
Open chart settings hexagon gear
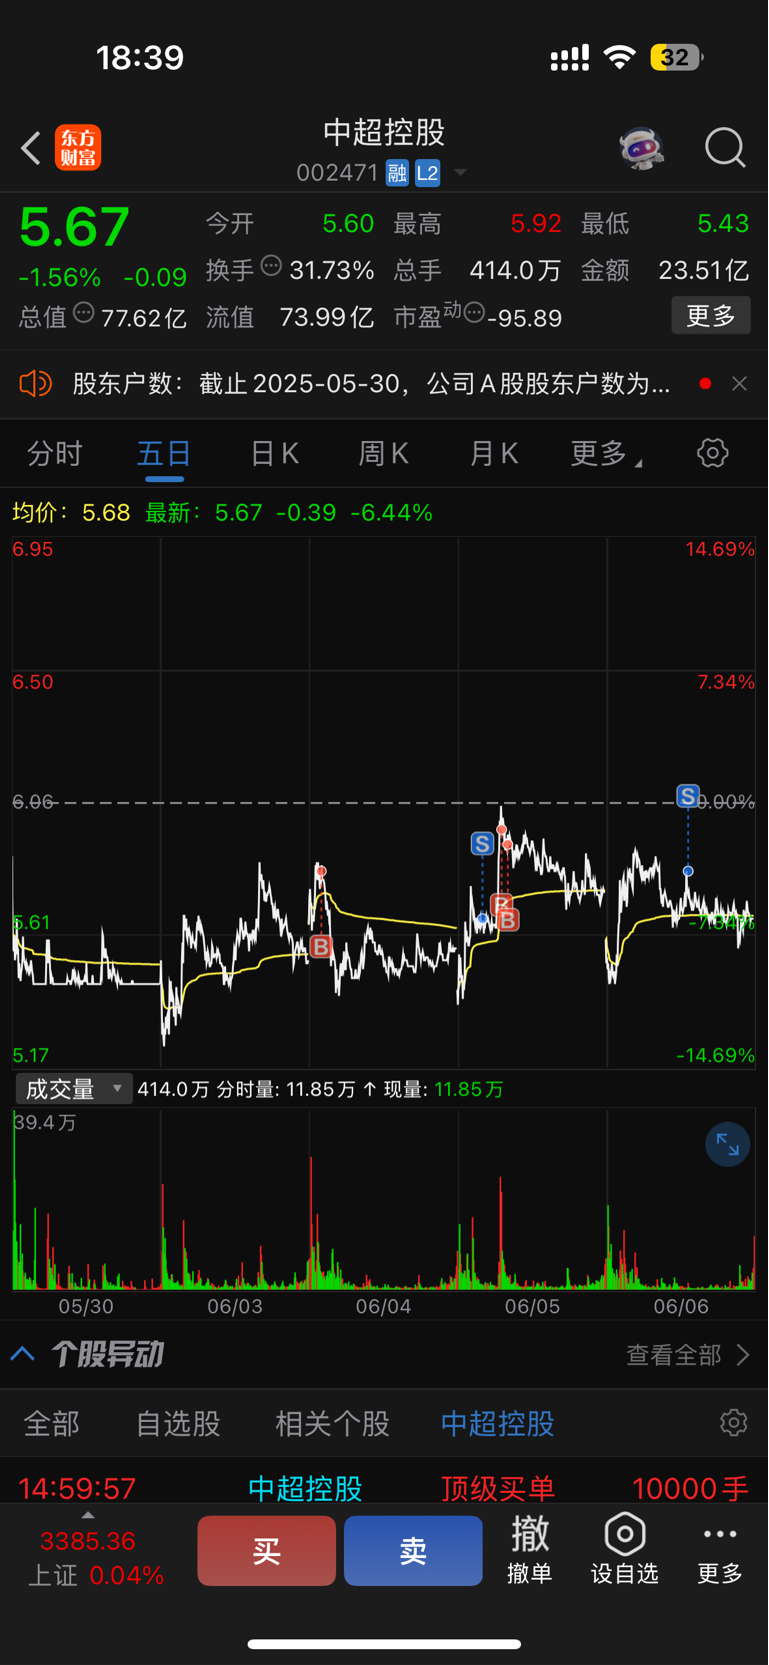click(712, 453)
